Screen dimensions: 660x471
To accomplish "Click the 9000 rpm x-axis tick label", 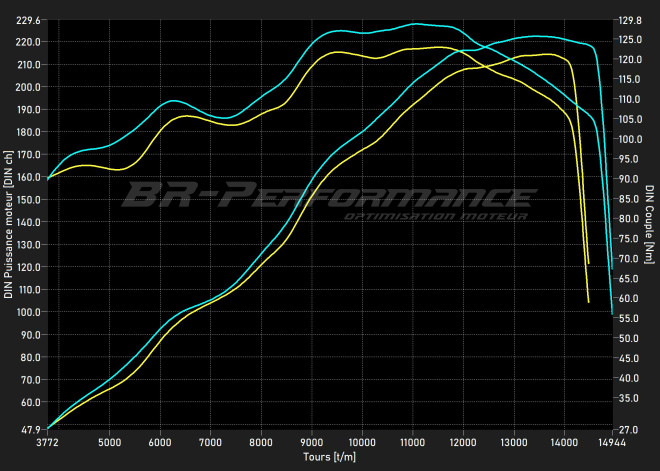I will (x=311, y=441).
